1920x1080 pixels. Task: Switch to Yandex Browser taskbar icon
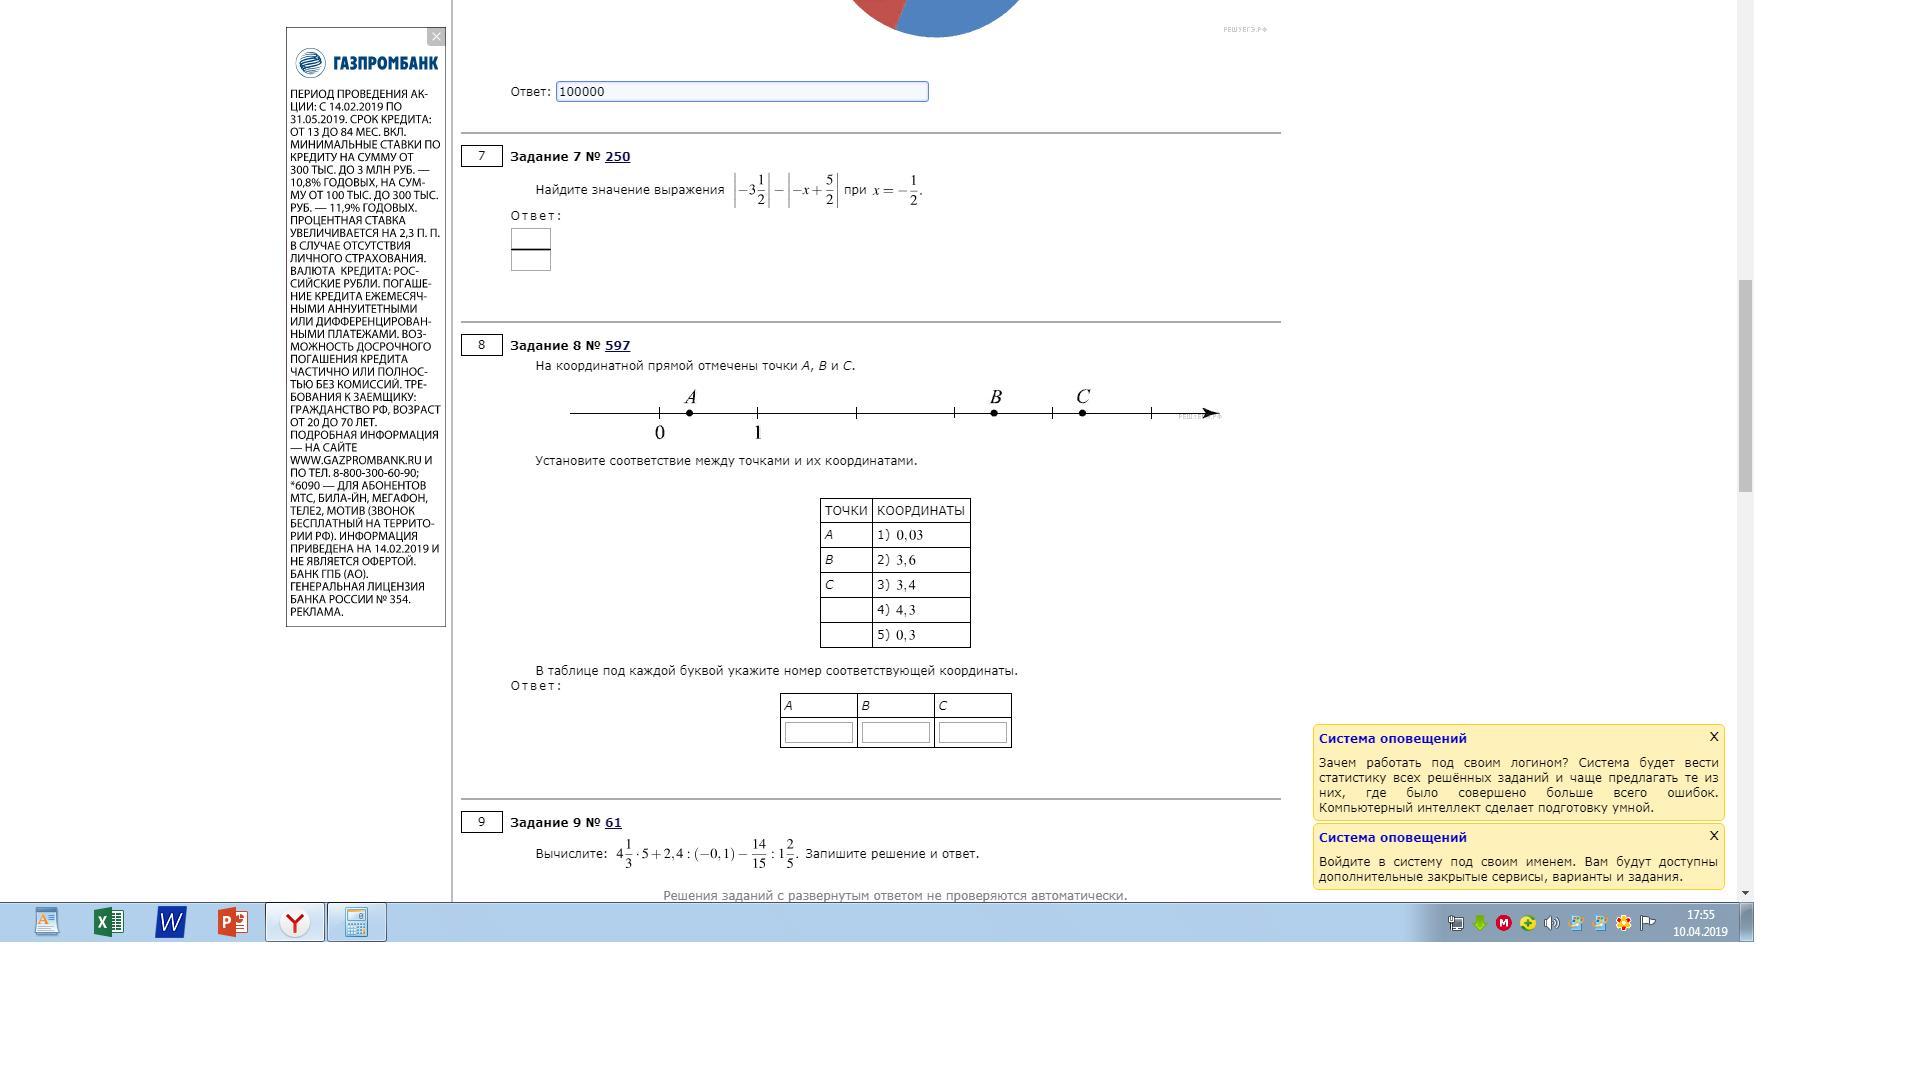(x=295, y=922)
